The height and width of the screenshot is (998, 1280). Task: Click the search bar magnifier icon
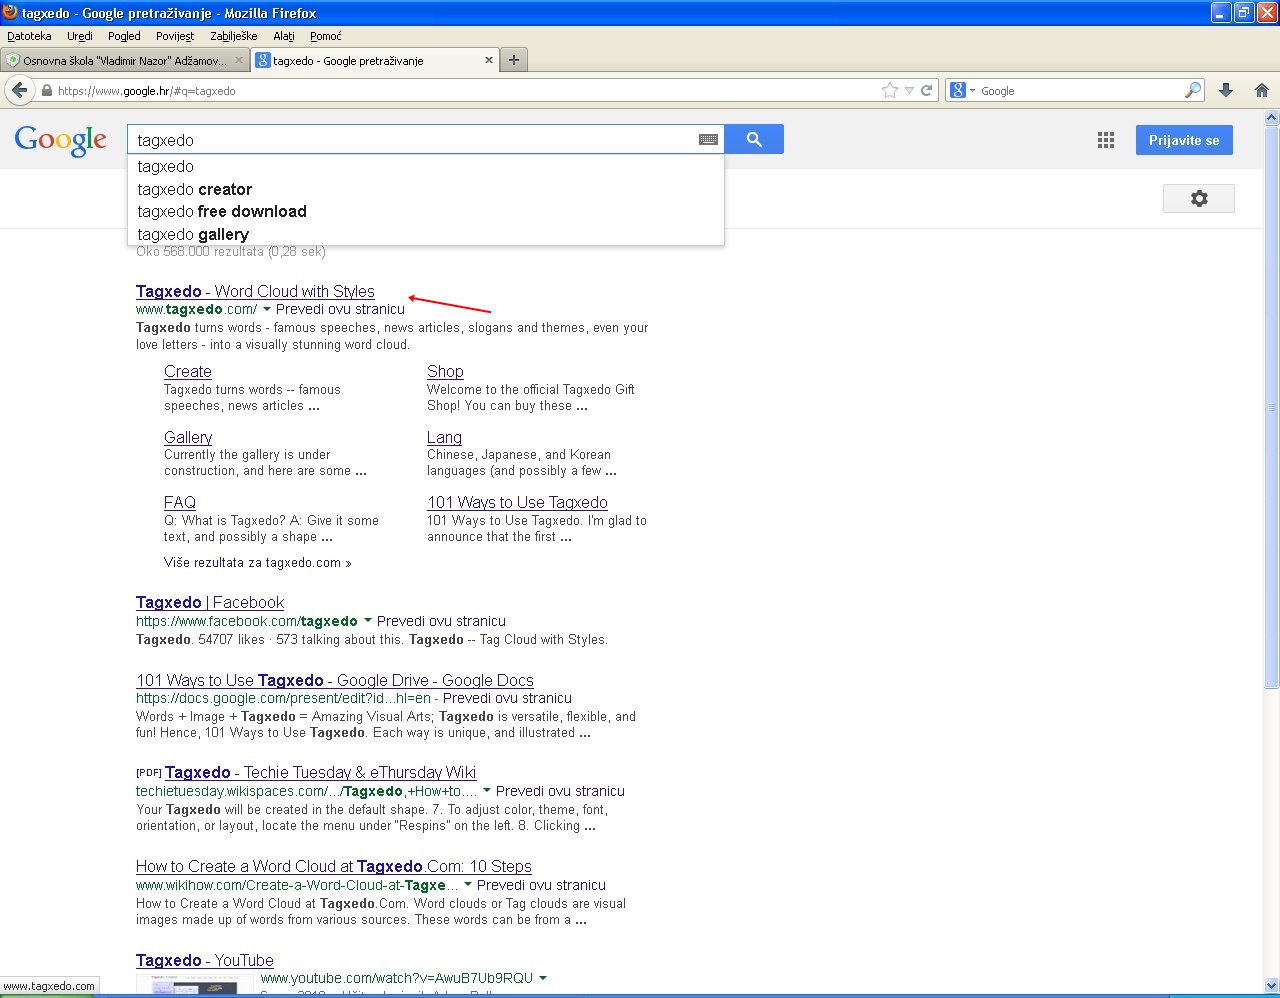pos(1193,90)
